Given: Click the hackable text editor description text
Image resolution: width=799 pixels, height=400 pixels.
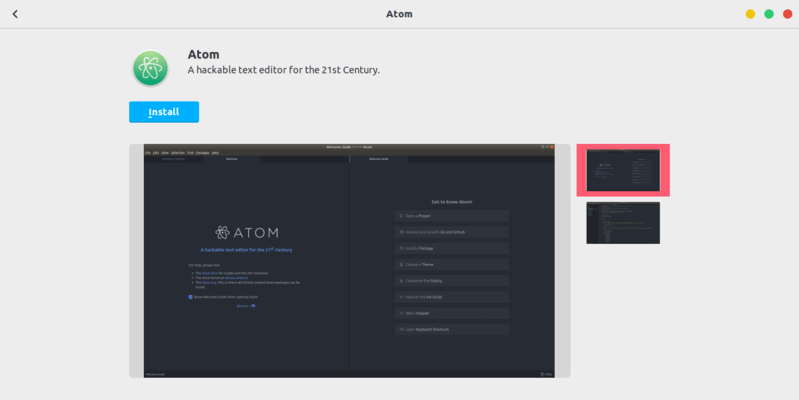Looking at the screenshot, I should (284, 70).
